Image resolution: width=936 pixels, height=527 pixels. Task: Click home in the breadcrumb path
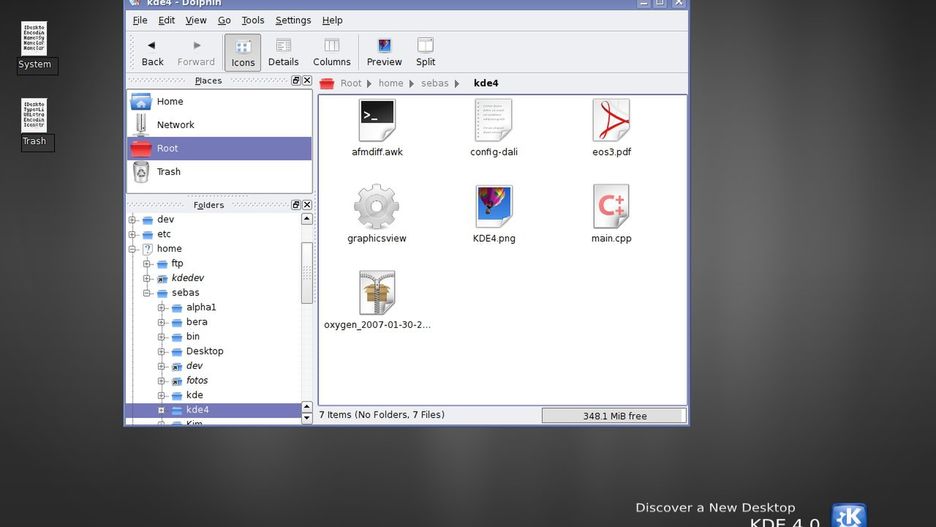[x=391, y=83]
